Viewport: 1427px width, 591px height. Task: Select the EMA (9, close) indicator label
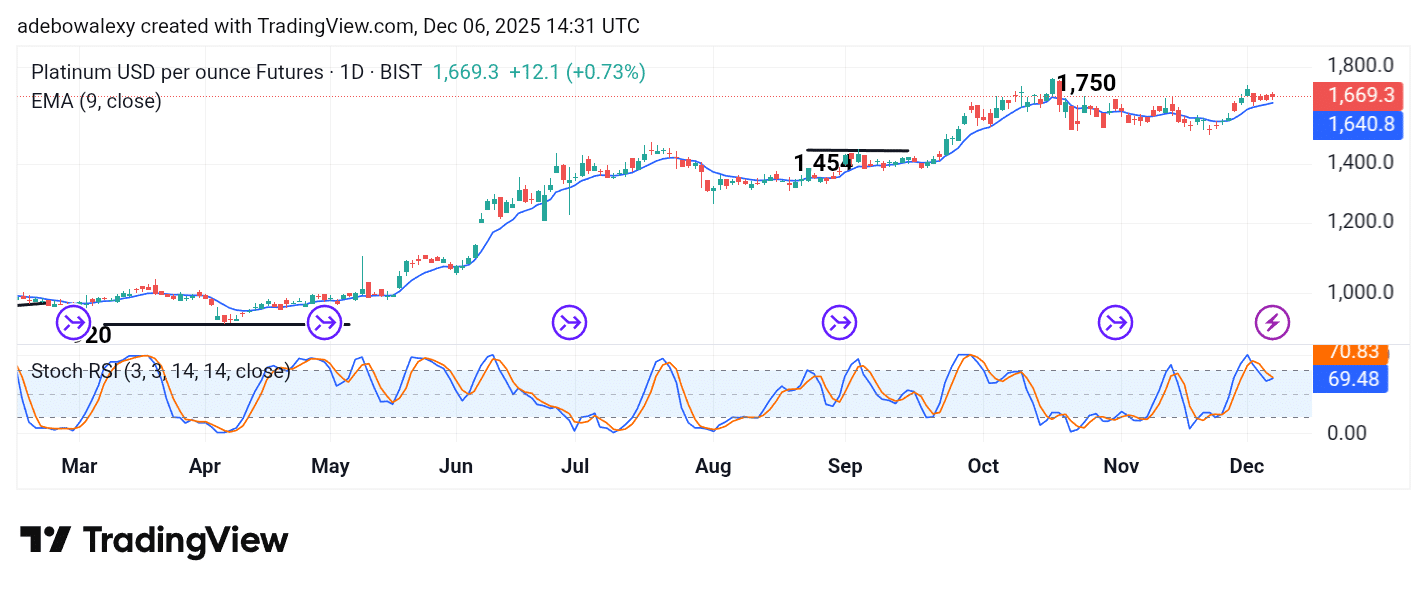click(x=96, y=101)
